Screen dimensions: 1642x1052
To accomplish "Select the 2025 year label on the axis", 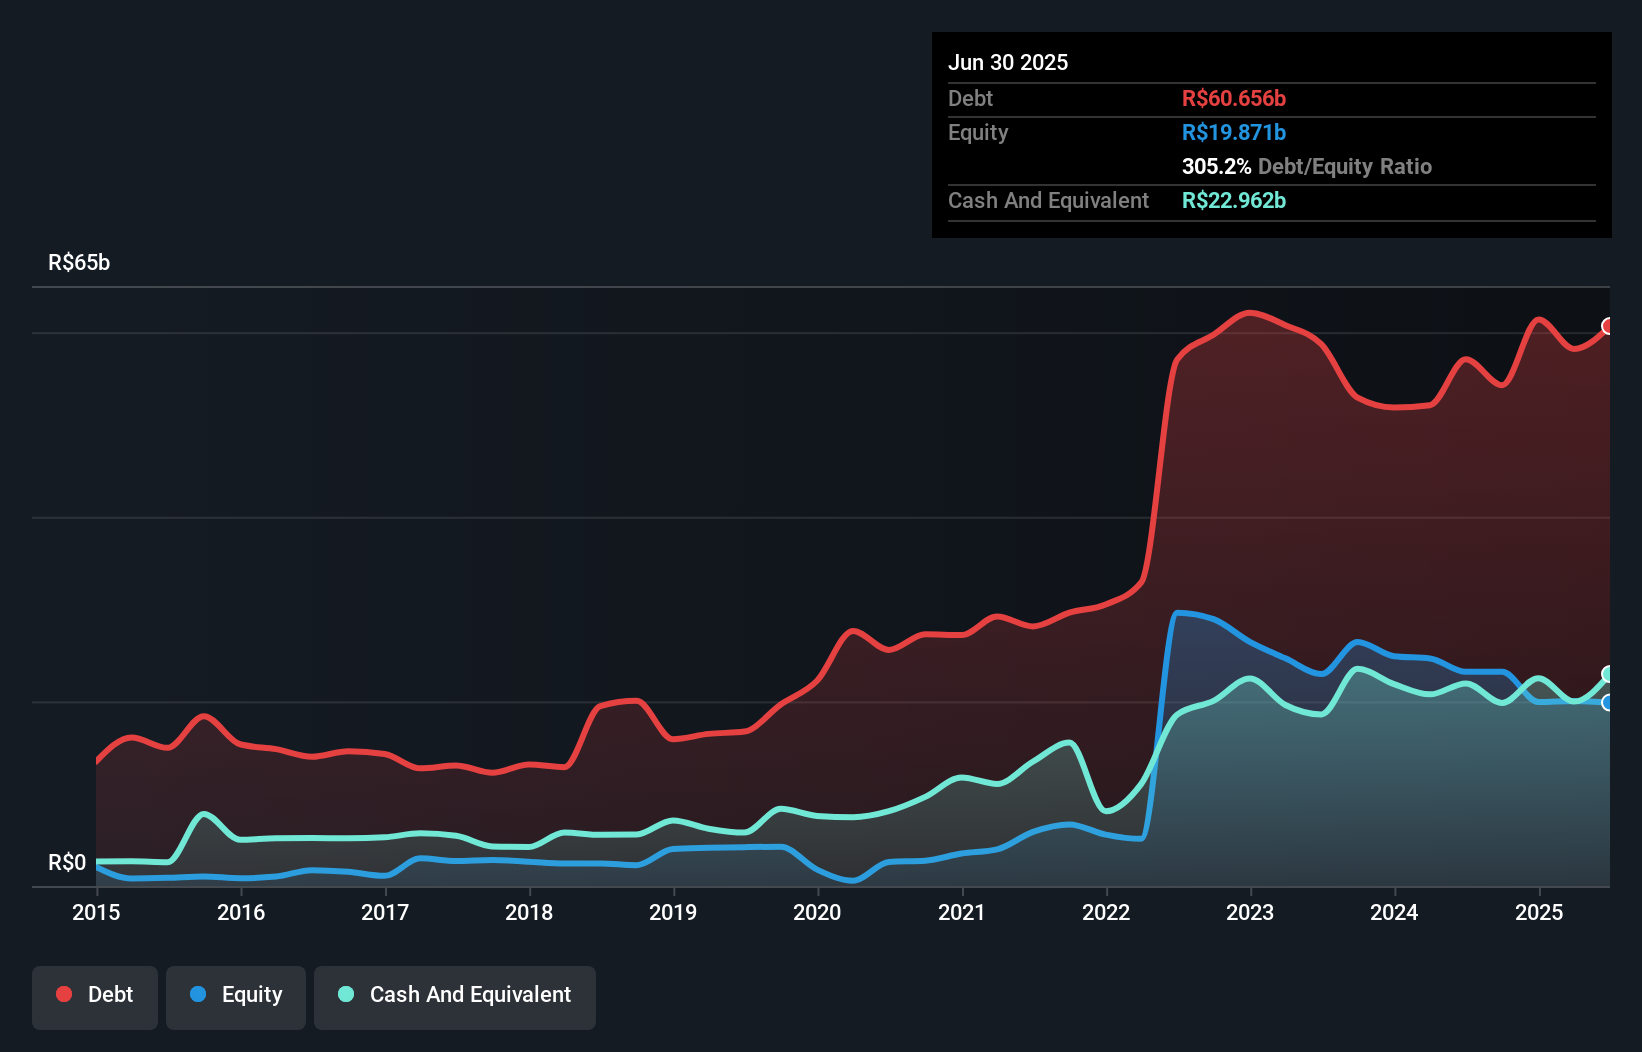I will coord(1540,912).
